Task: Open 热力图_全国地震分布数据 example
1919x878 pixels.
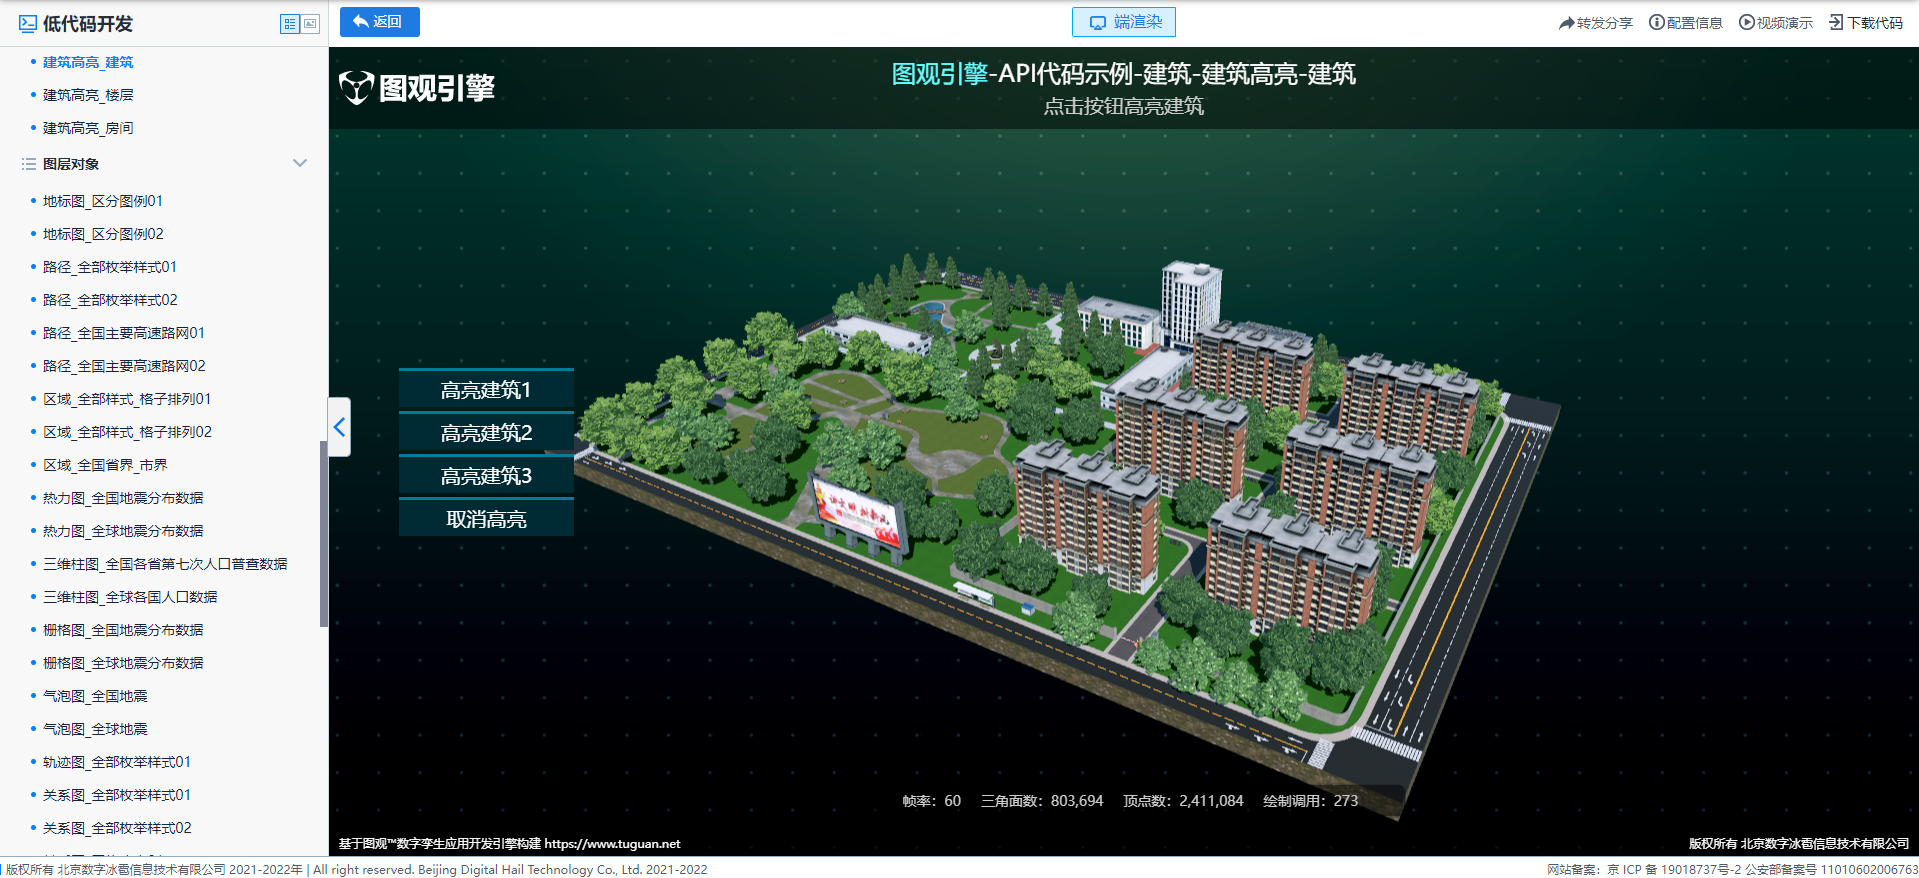Action: tap(123, 498)
